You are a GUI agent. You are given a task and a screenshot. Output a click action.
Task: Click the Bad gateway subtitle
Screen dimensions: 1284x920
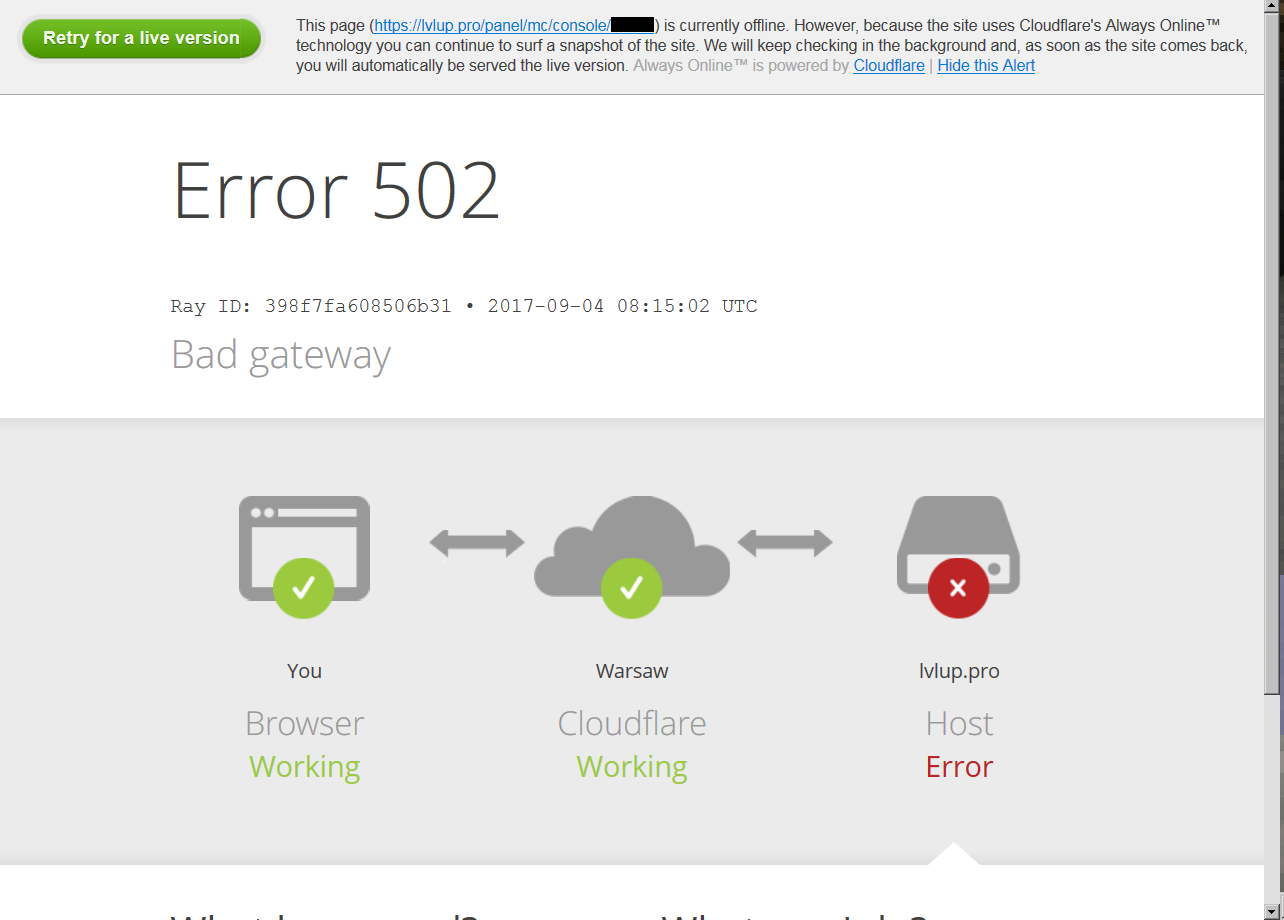pos(281,355)
